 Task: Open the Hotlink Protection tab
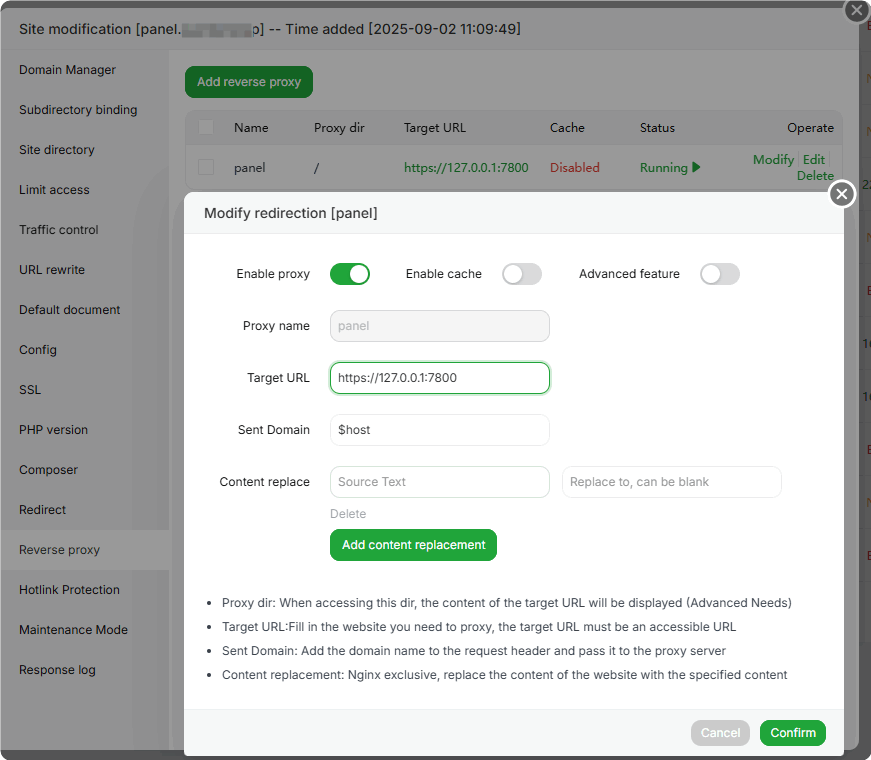69,590
